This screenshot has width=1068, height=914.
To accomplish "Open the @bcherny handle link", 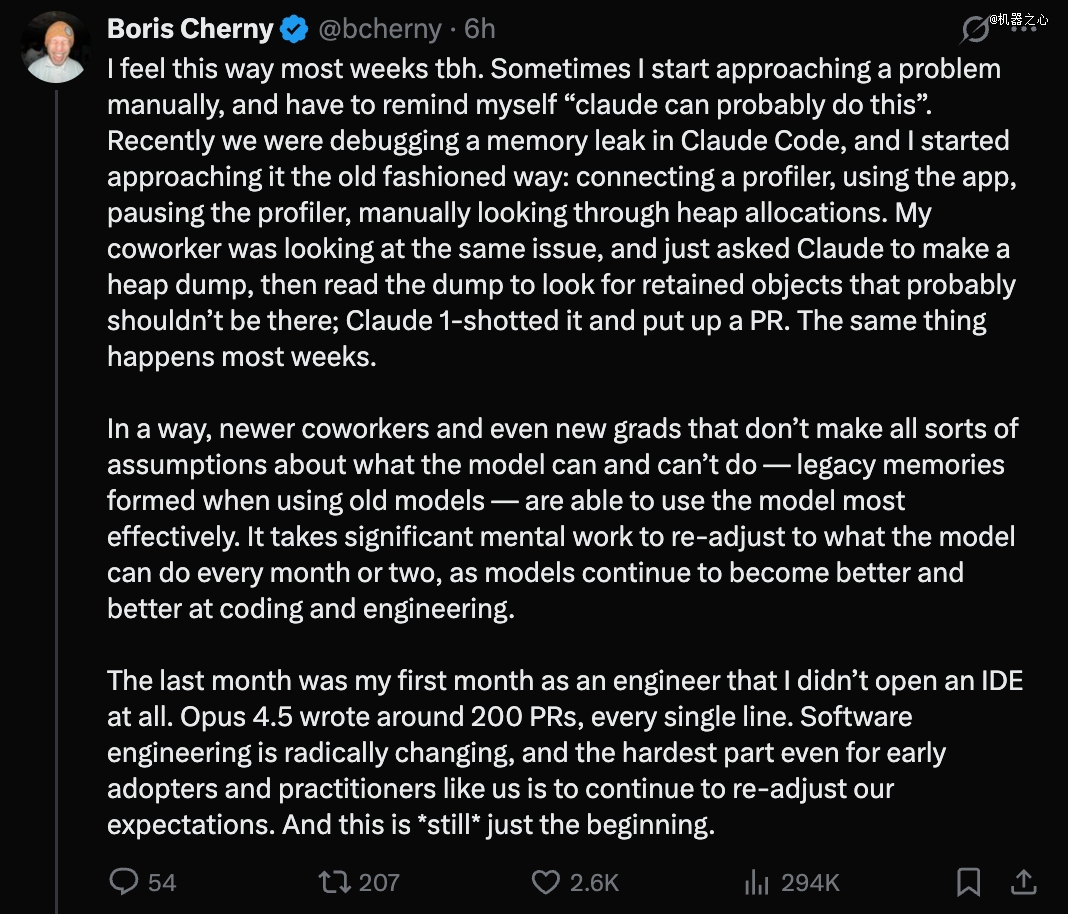I will (x=379, y=30).
